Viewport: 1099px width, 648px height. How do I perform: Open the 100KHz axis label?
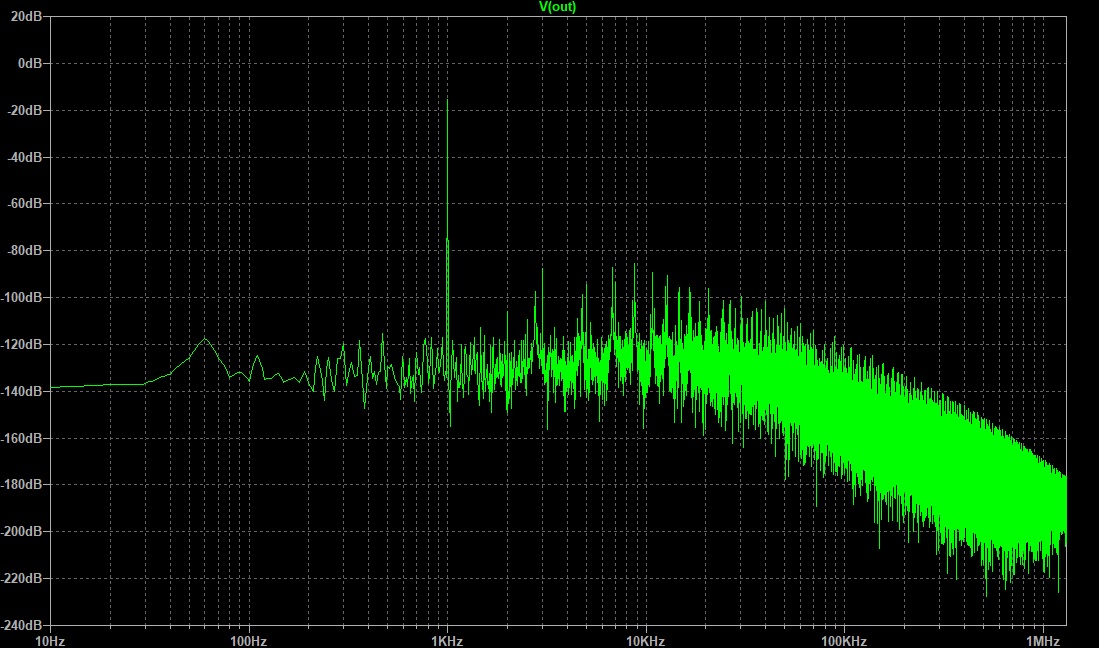(844, 639)
